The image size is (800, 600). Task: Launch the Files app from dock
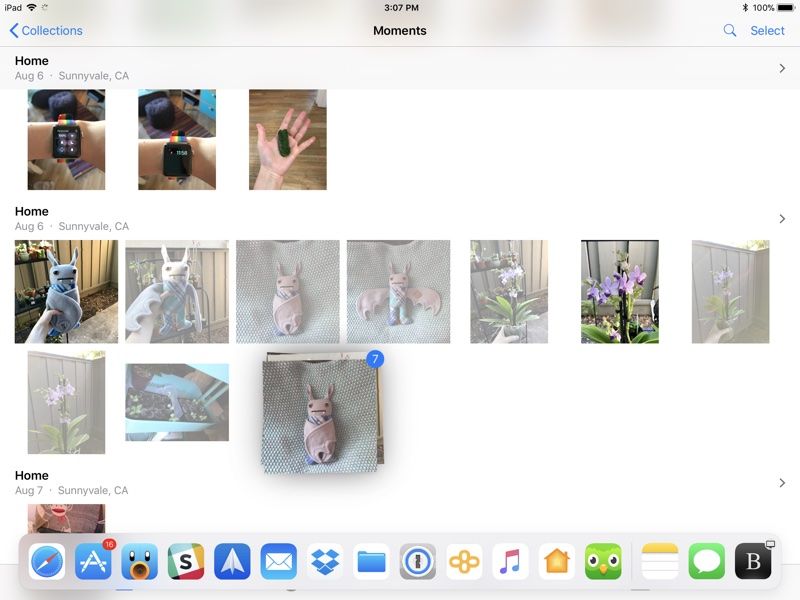pos(371,561)
